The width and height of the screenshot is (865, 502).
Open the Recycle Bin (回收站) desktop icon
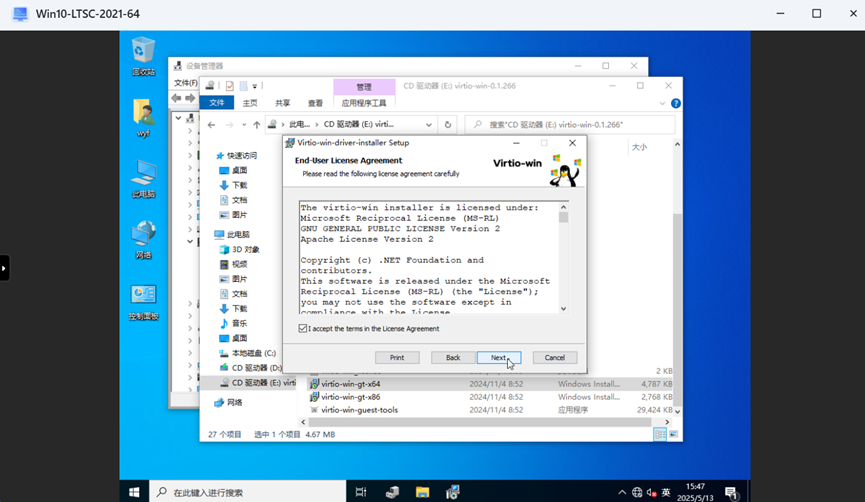pos(143,55)
